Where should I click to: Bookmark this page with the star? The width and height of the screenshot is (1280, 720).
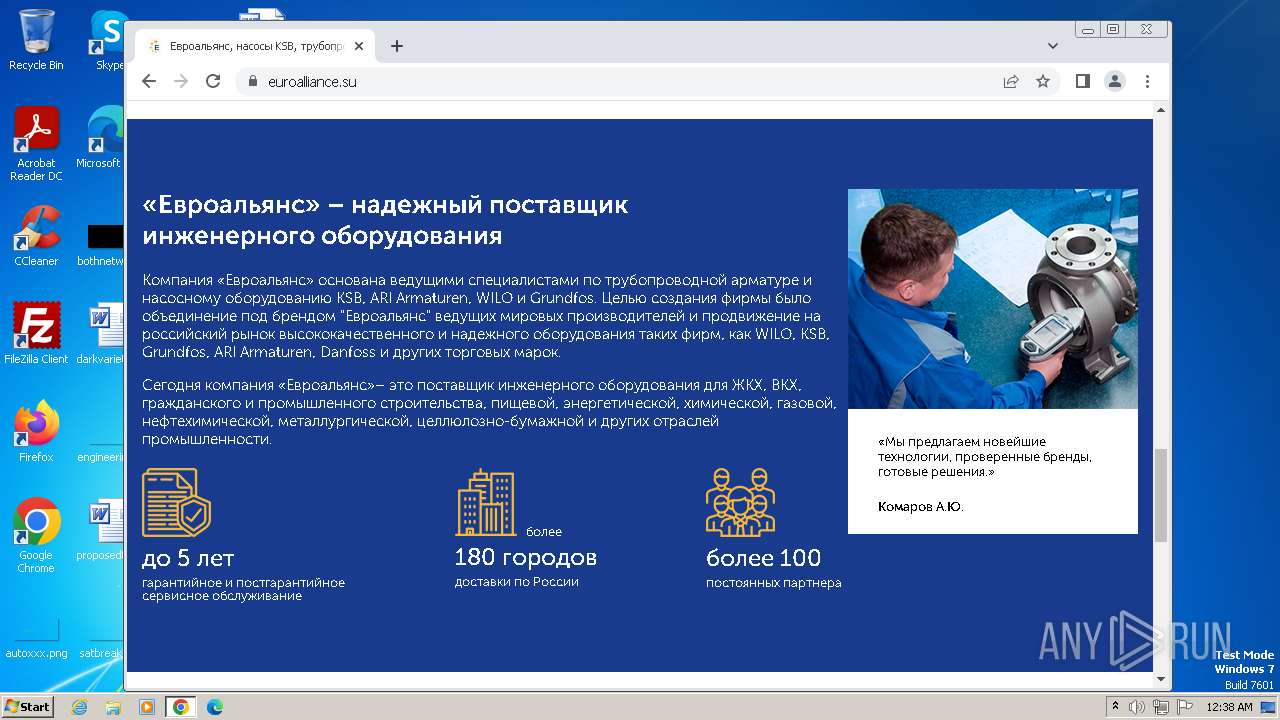1043,81
